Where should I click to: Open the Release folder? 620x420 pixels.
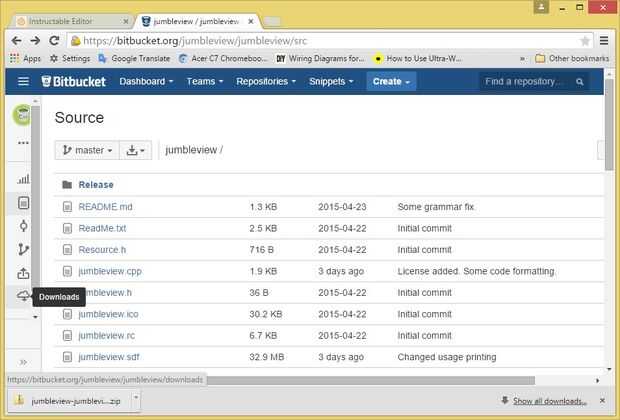click(x=96, y=185)
